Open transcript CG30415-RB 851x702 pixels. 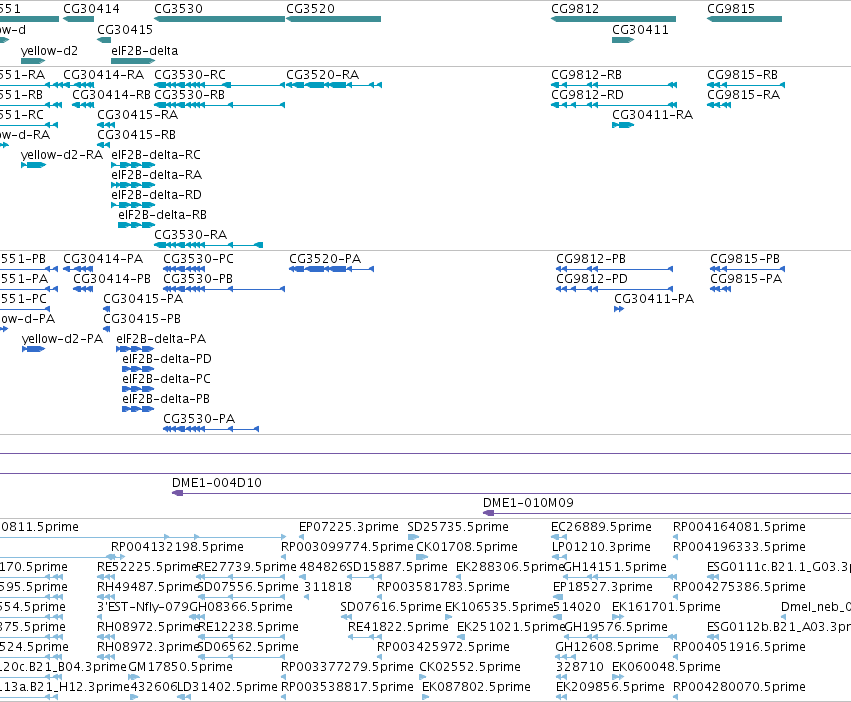click(136, 135)
